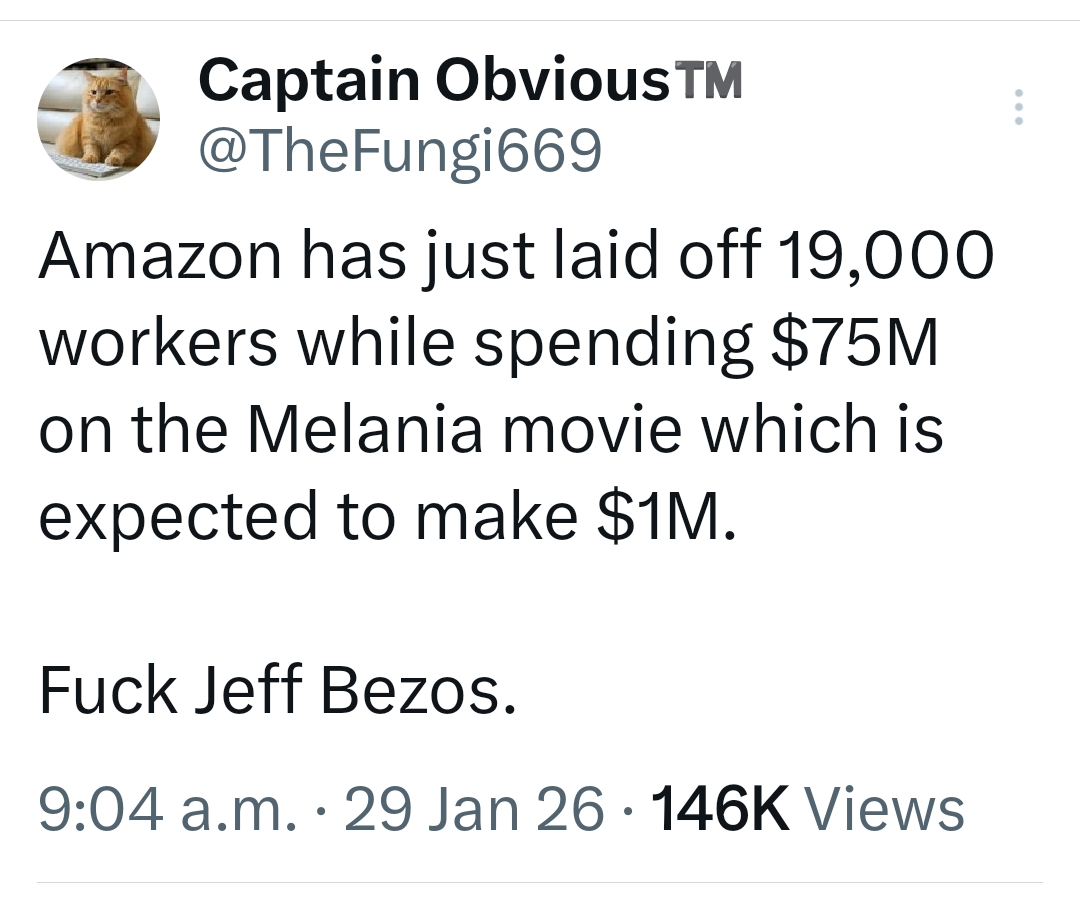Open the orange cat profile picture

pyautogui.click(x=98, y=119)
